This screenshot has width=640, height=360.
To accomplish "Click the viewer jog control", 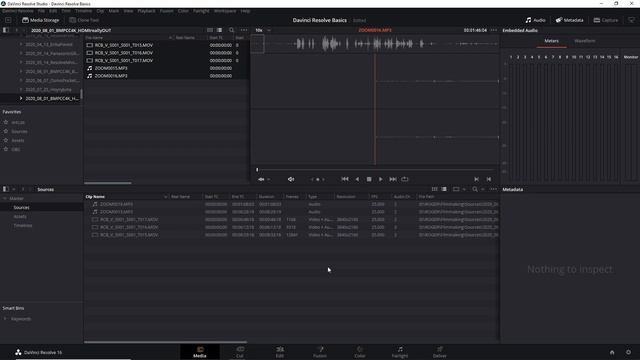I will (318, 179).
